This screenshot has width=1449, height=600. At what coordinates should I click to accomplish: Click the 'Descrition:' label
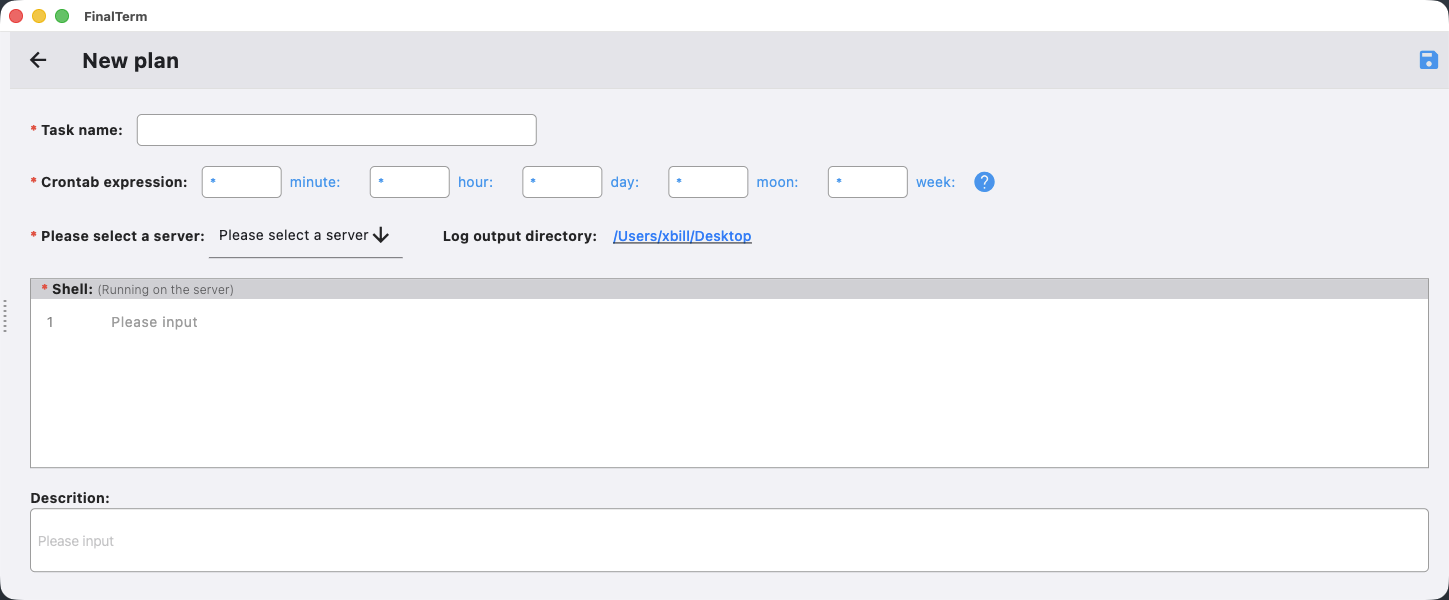point(70,497)
